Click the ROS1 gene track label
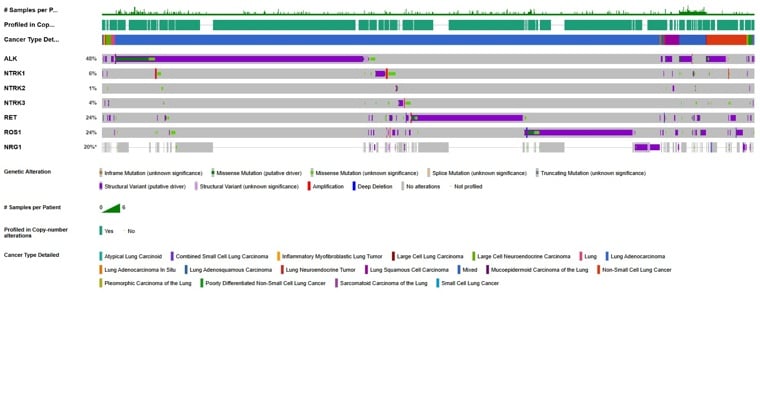The image size is (760, 415). point(13,132)
